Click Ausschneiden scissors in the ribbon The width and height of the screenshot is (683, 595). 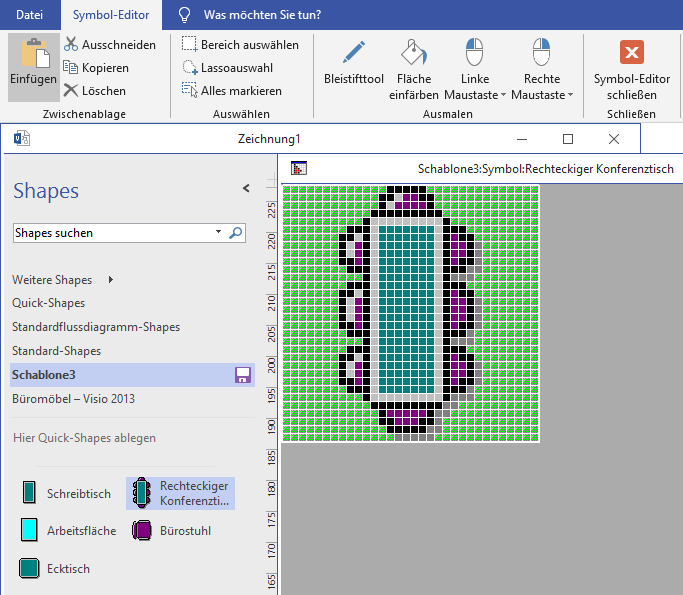tap(110, 45)
